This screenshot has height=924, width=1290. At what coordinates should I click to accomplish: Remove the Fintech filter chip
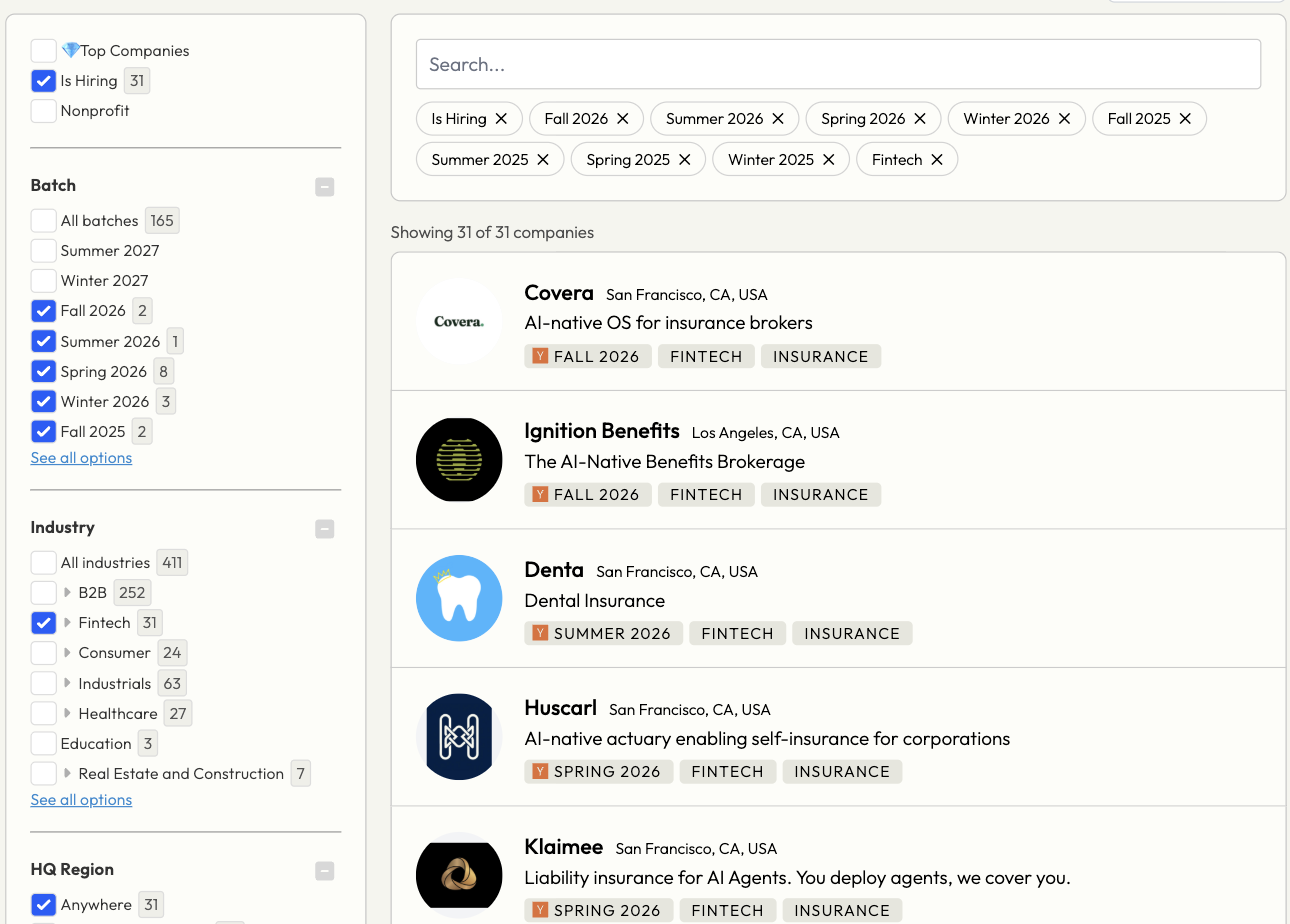pyautogui.click(x=937, y=159)
